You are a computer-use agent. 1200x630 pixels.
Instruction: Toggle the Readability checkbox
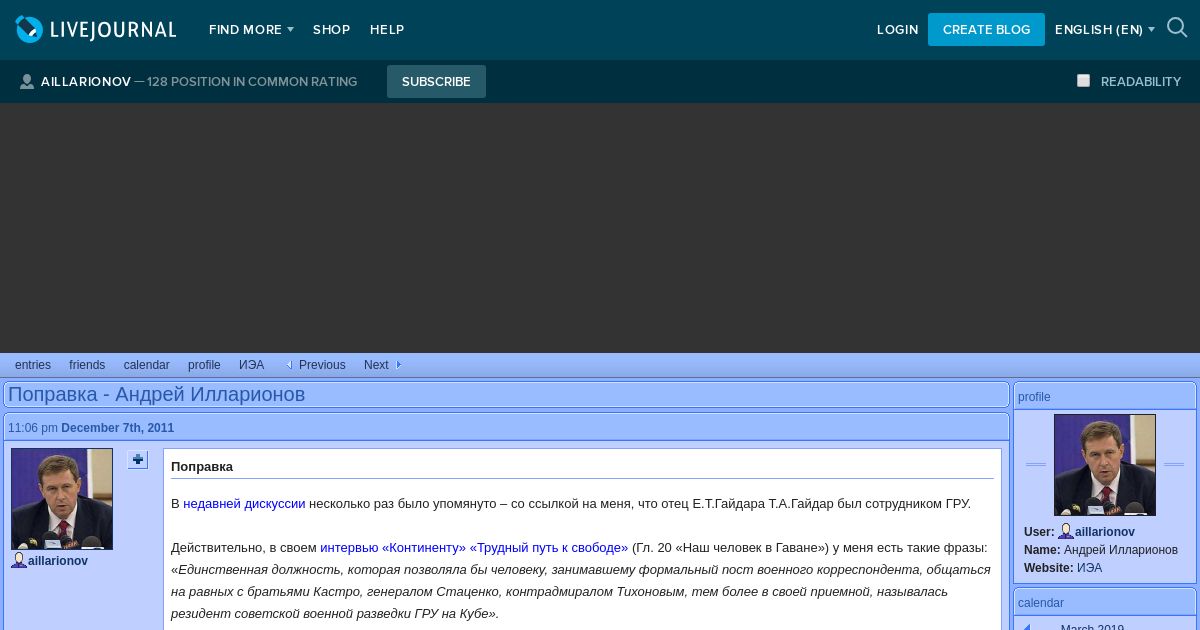tap(1083, 81)
